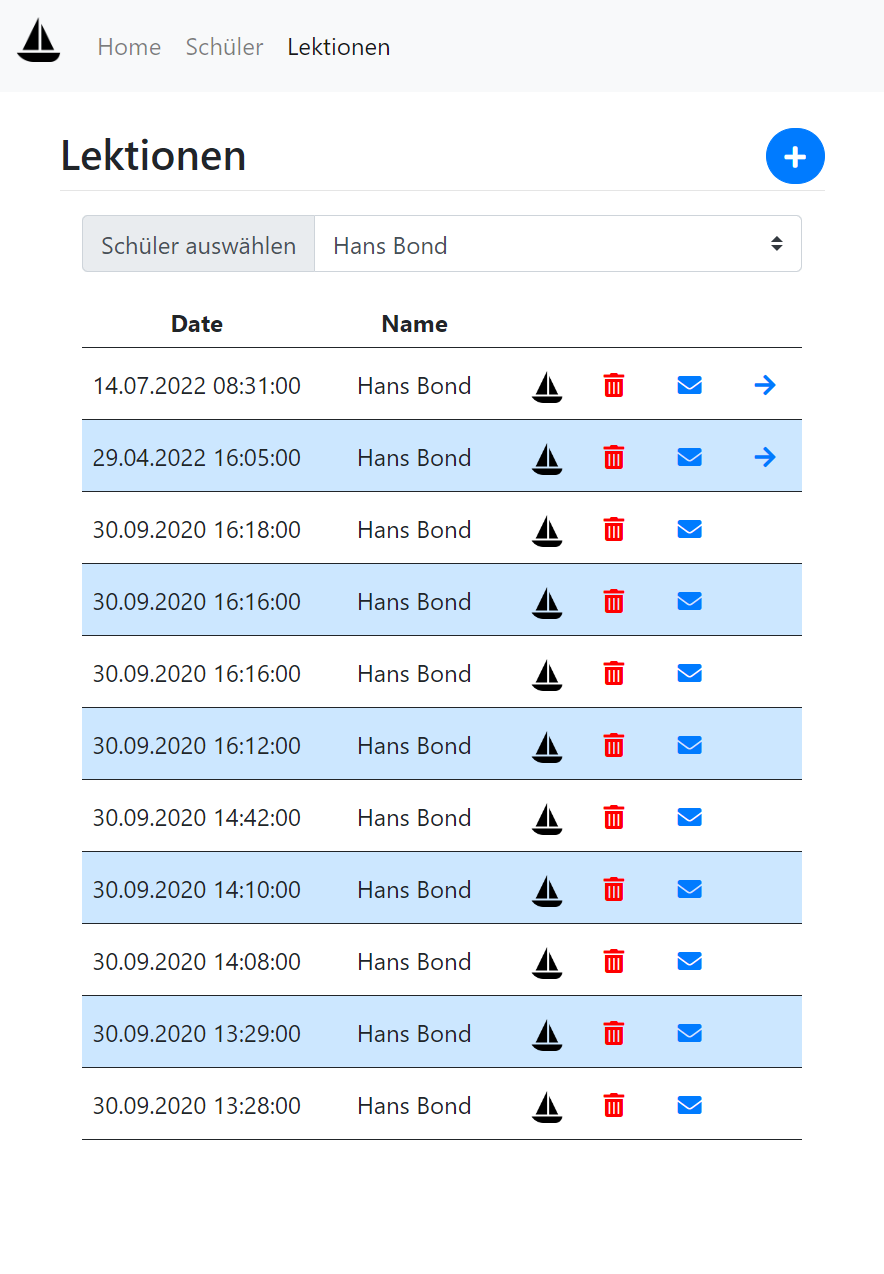Screen dimensions: 884x1274
Task: Open sailboat icon for 30.09.2020 14:10:00 lesson
Action: (x=547, y=890)
